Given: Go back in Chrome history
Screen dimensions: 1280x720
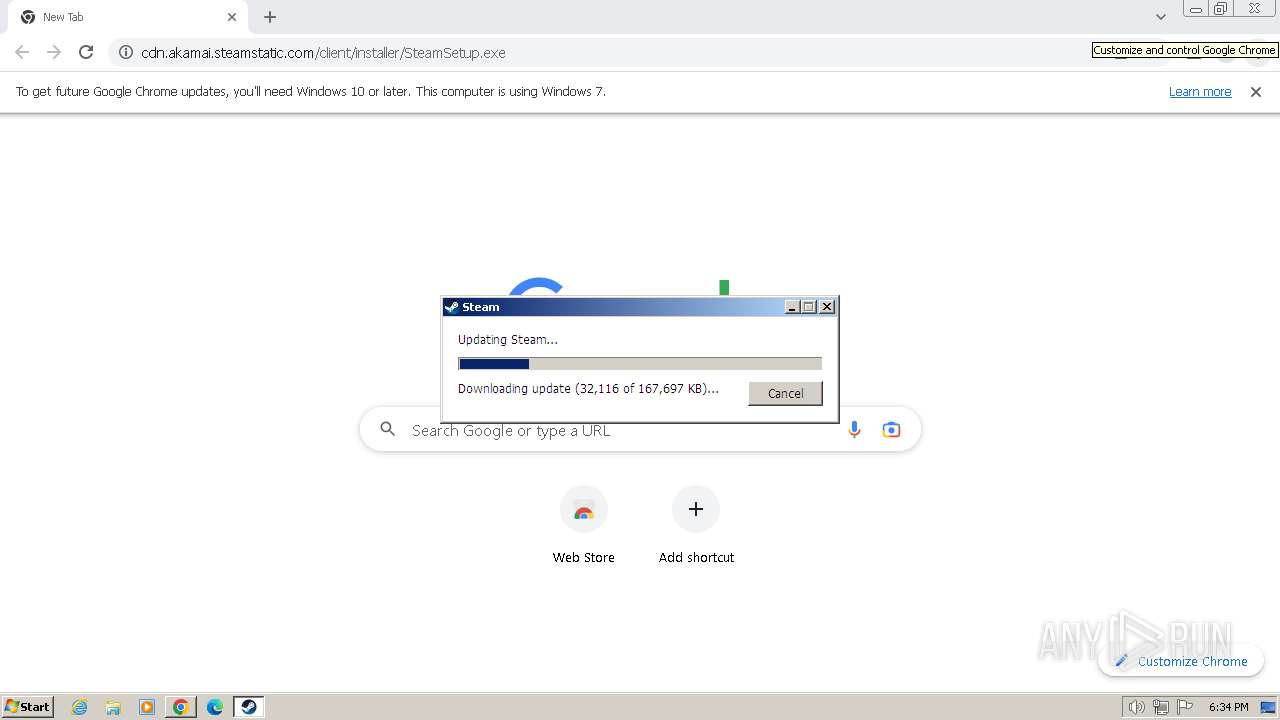Looking at the screenshot, I should coord(22,52).
